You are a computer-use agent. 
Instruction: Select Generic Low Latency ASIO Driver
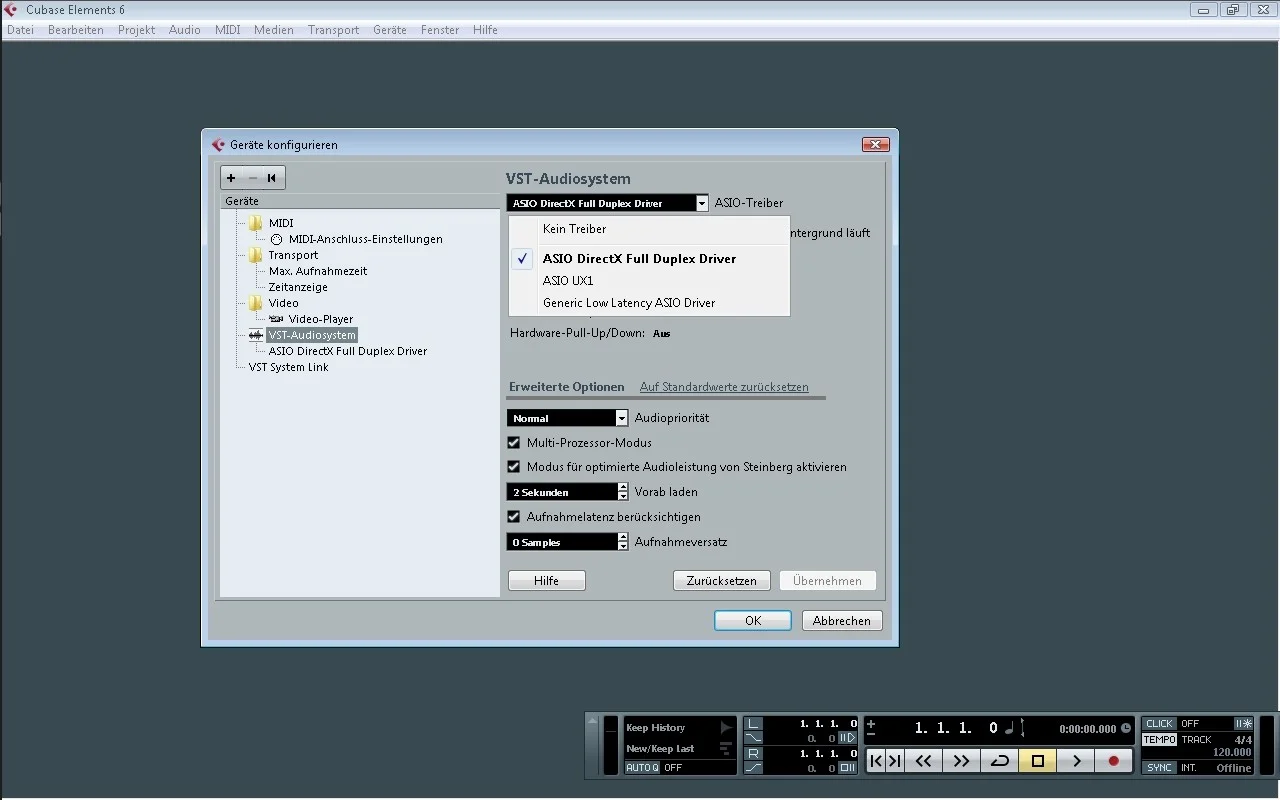coord(629,303)
